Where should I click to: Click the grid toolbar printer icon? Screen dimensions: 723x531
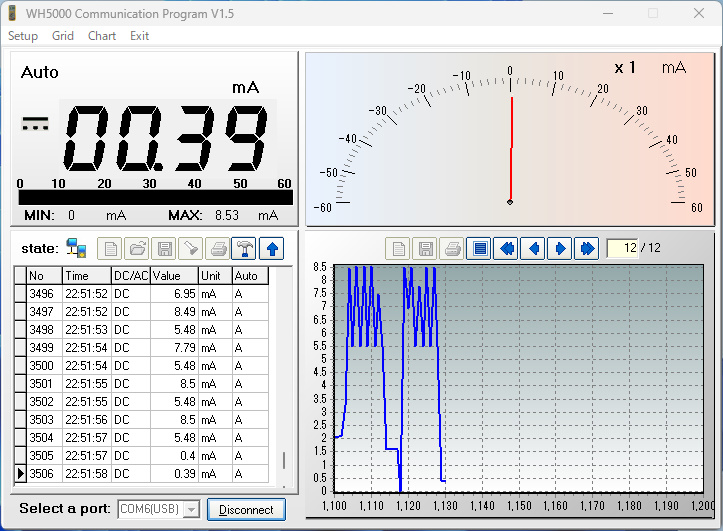(217, 248)
